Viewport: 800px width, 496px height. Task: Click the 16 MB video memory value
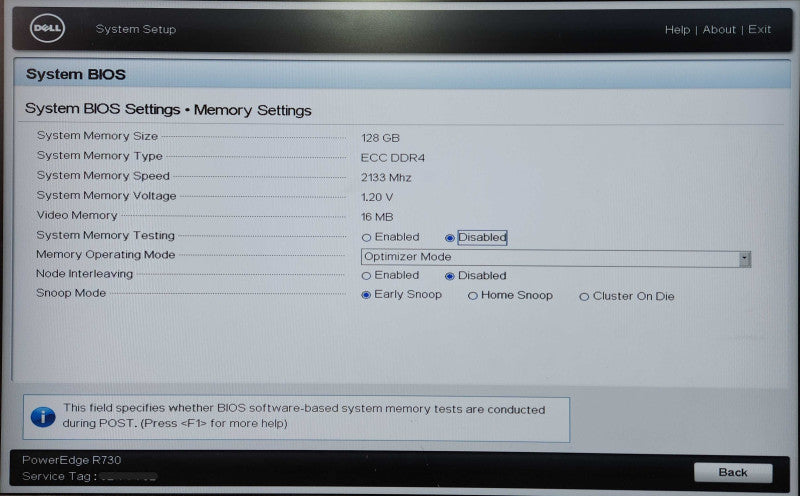pos(377,217)
